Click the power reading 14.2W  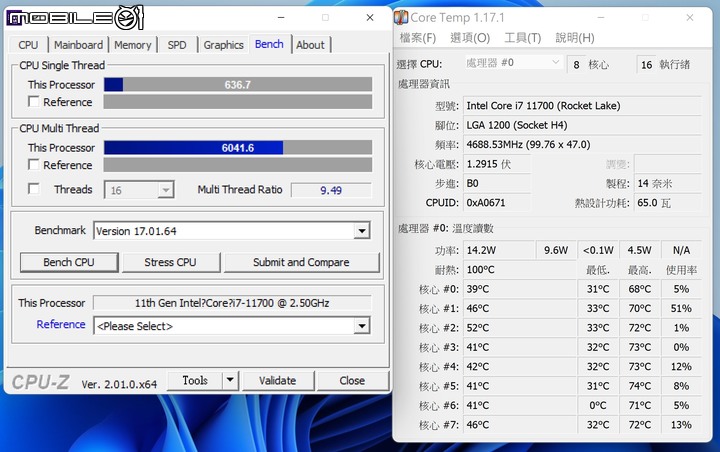tap(499, 250)
